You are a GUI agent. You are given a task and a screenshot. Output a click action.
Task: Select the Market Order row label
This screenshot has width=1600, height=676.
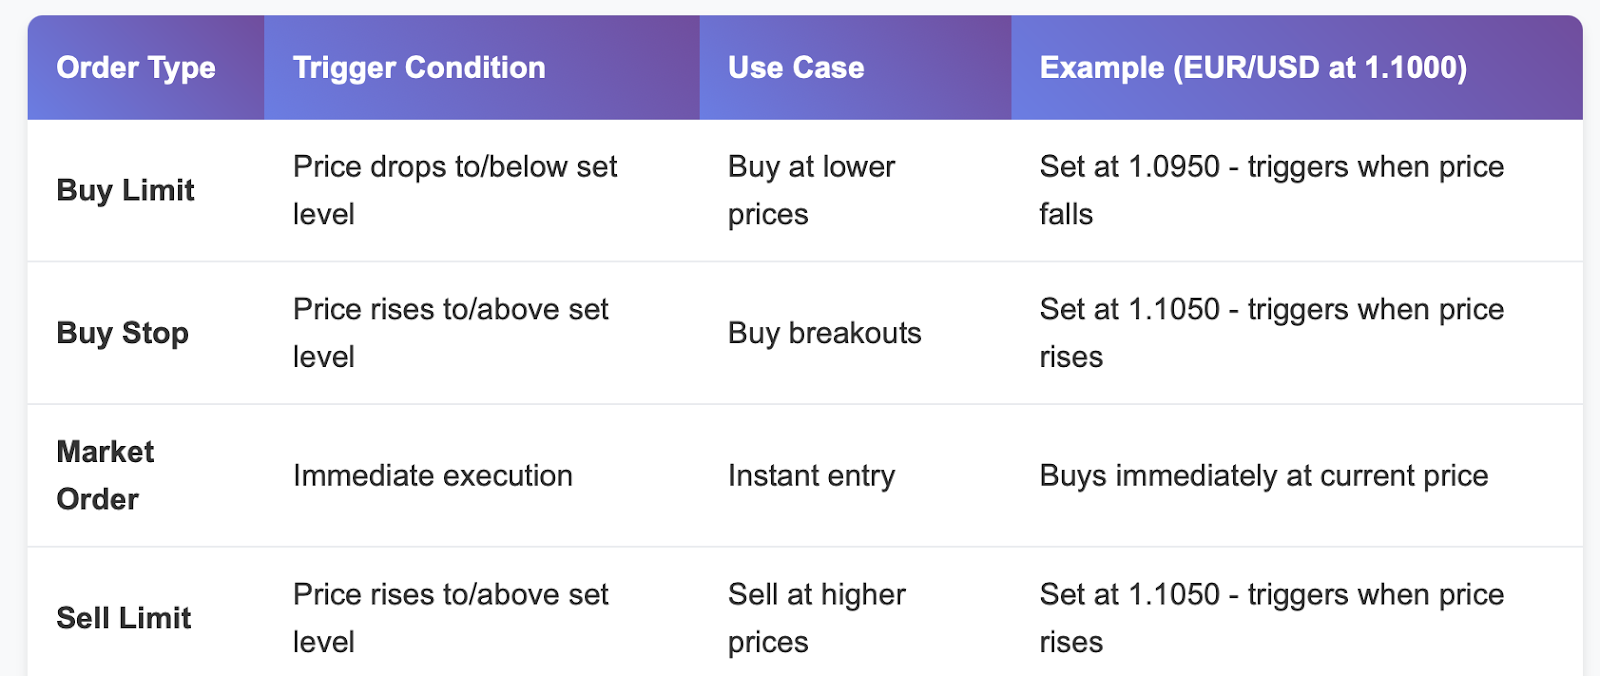click(105, 475)
